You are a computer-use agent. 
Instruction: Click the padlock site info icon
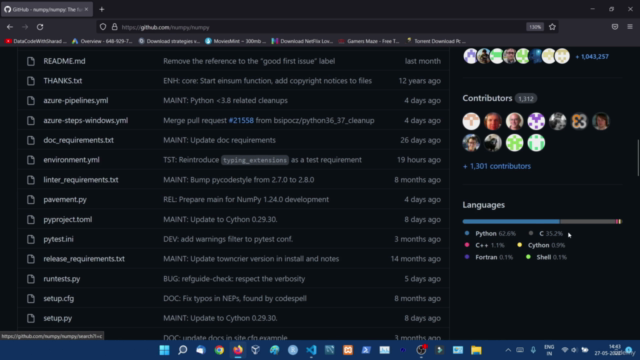pyautogui.click(x=115, y=27)
